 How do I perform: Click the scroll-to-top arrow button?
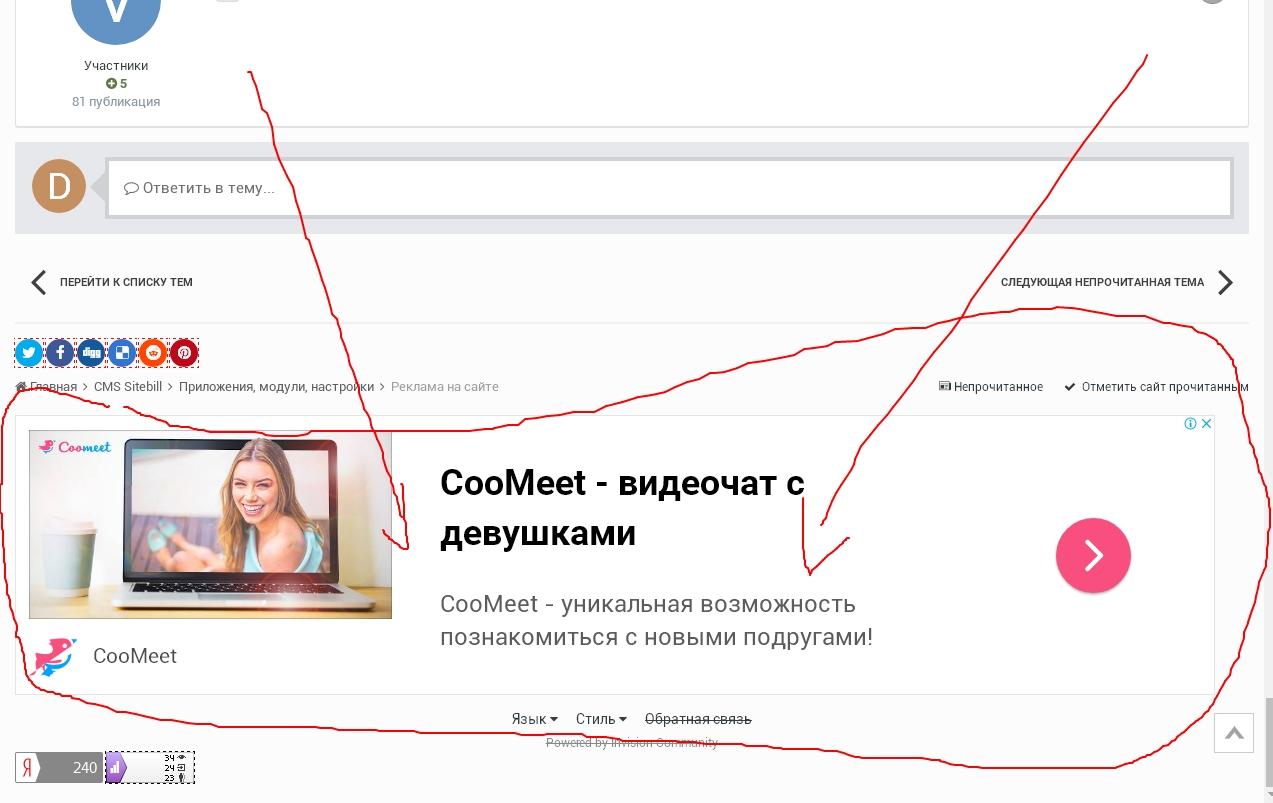[1234, 734]
